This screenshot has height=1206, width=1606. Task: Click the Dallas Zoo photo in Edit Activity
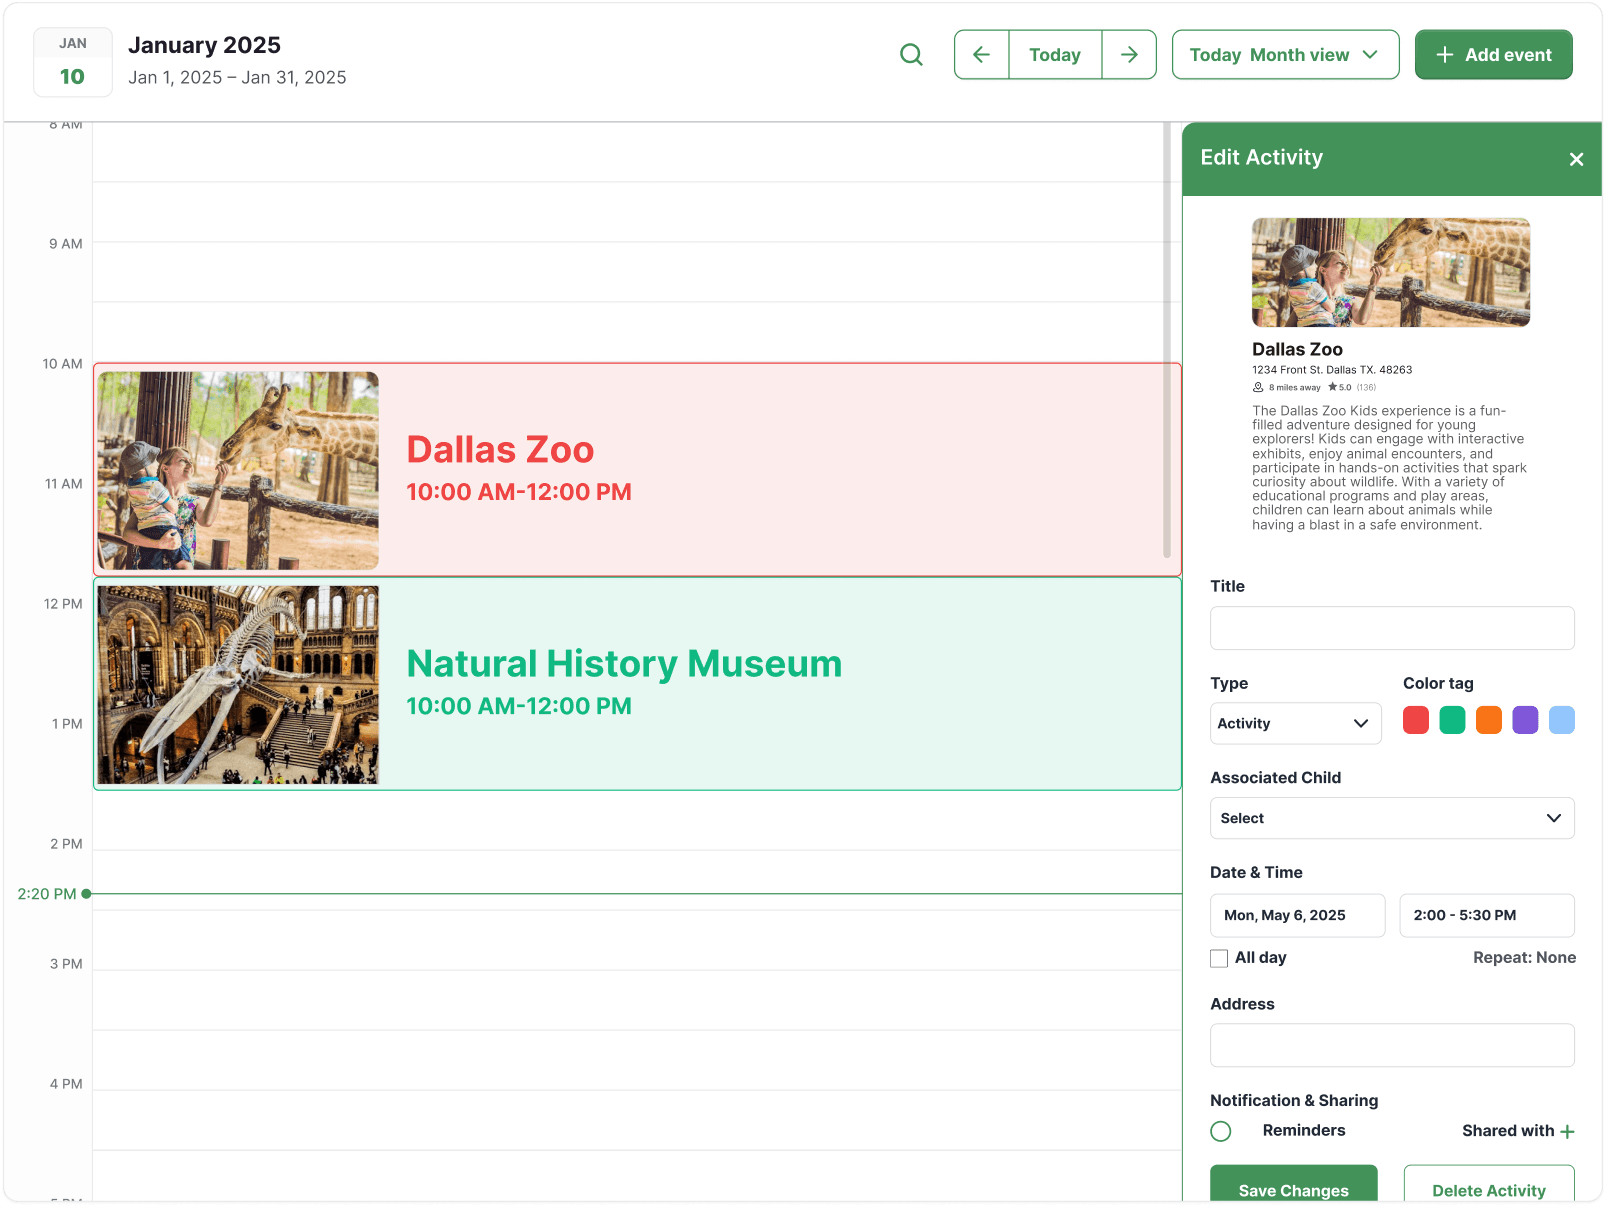click(x=1390, y=272)
